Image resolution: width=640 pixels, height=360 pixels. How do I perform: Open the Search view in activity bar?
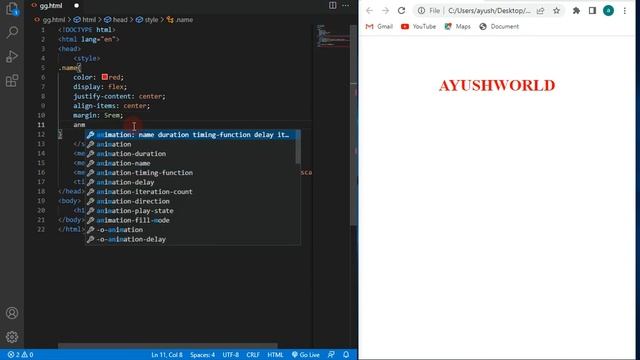[12, 32]
